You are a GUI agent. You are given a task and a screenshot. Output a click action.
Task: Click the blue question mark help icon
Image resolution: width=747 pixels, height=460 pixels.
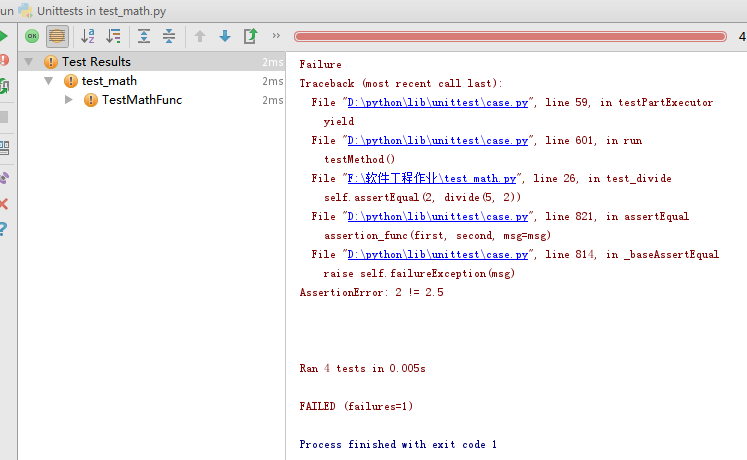[x=3, y=229]
